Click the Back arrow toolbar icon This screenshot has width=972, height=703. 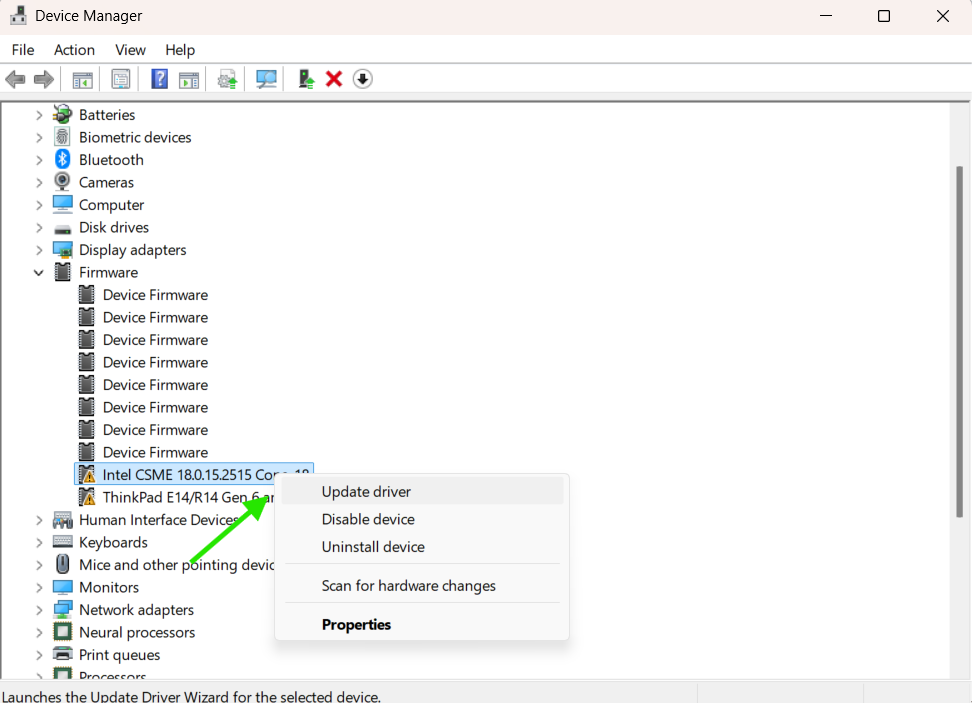pyautogui.click(x=15, y=79)
